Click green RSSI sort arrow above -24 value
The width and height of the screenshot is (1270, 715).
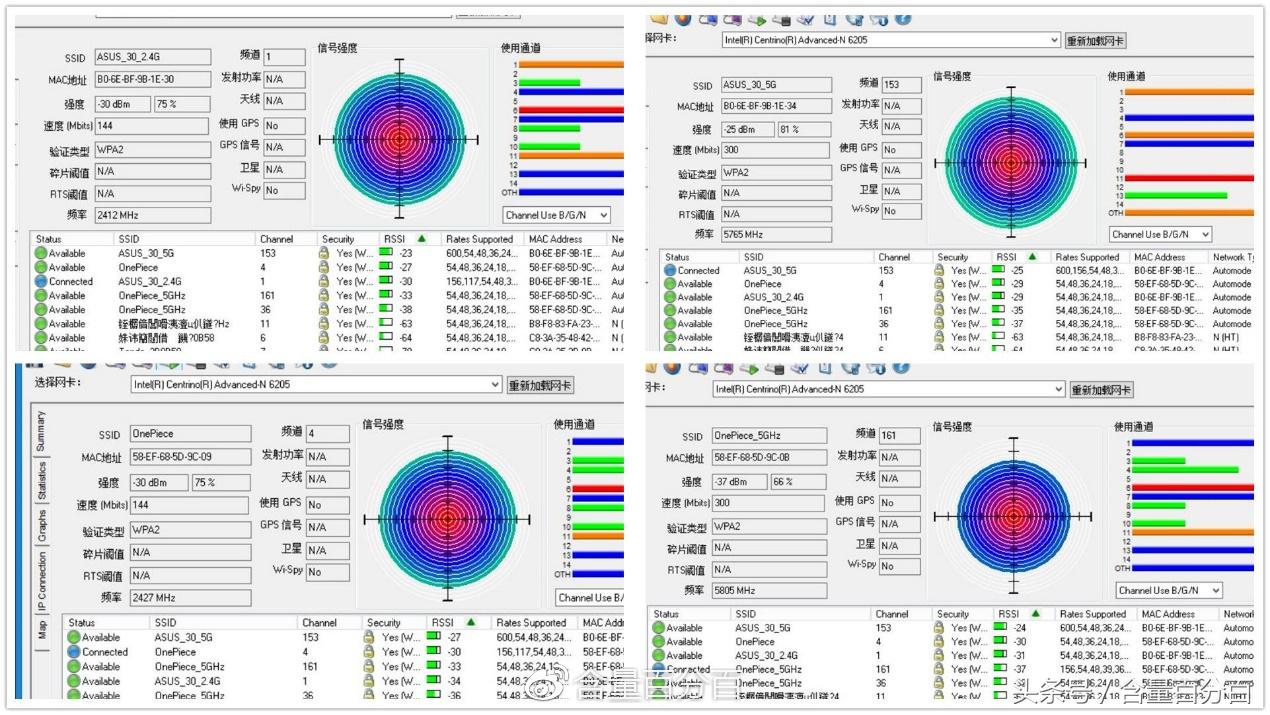[x=1035, y=614]
